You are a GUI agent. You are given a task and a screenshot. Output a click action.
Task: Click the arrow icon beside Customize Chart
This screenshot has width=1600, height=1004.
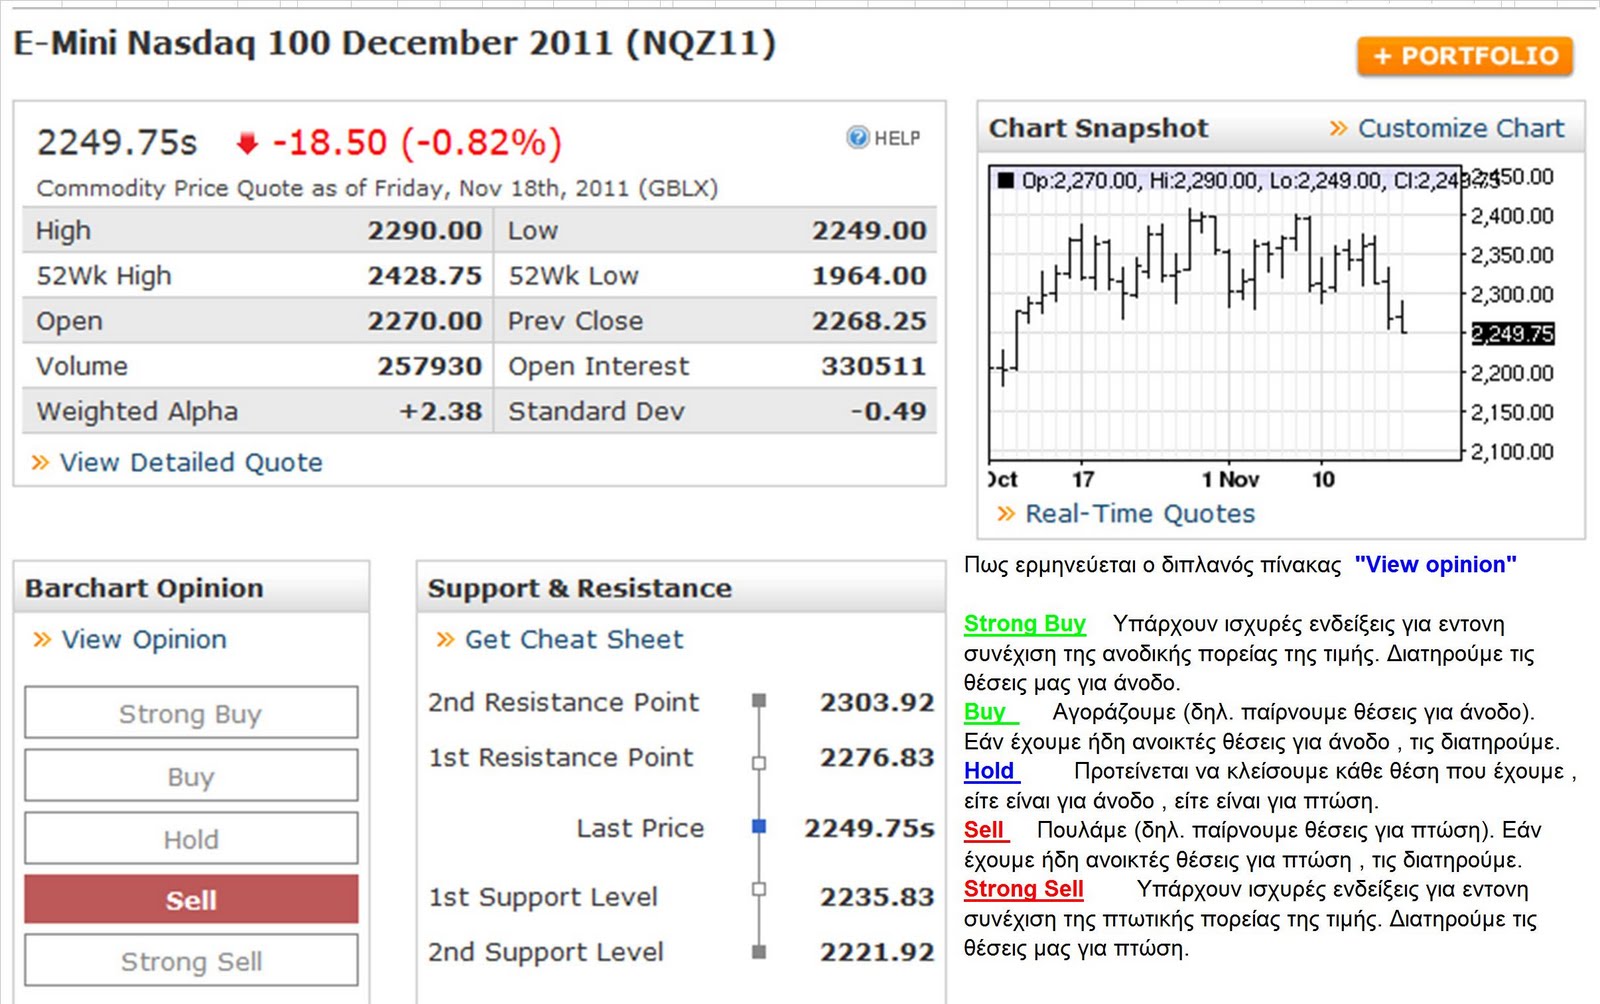click(1338, 128)
